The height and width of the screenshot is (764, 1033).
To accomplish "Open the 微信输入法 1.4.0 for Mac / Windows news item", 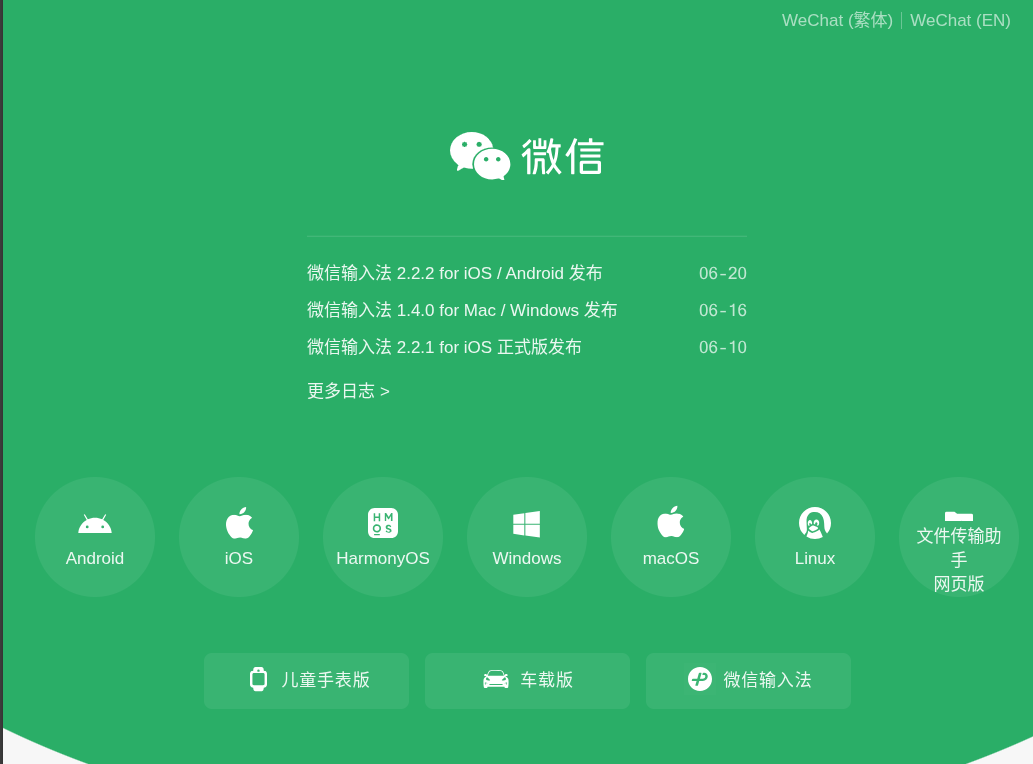I will 462,310.
